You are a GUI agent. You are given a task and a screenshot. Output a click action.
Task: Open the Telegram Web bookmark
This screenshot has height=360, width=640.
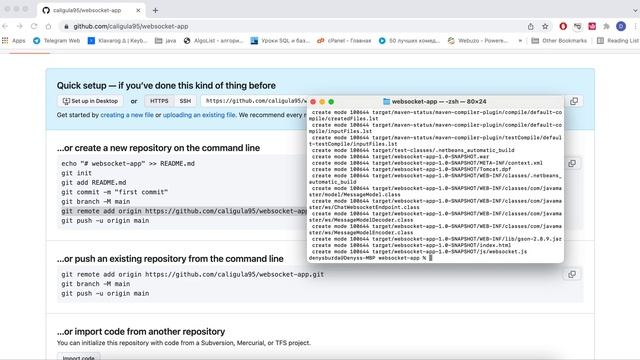tap(57, 40)
